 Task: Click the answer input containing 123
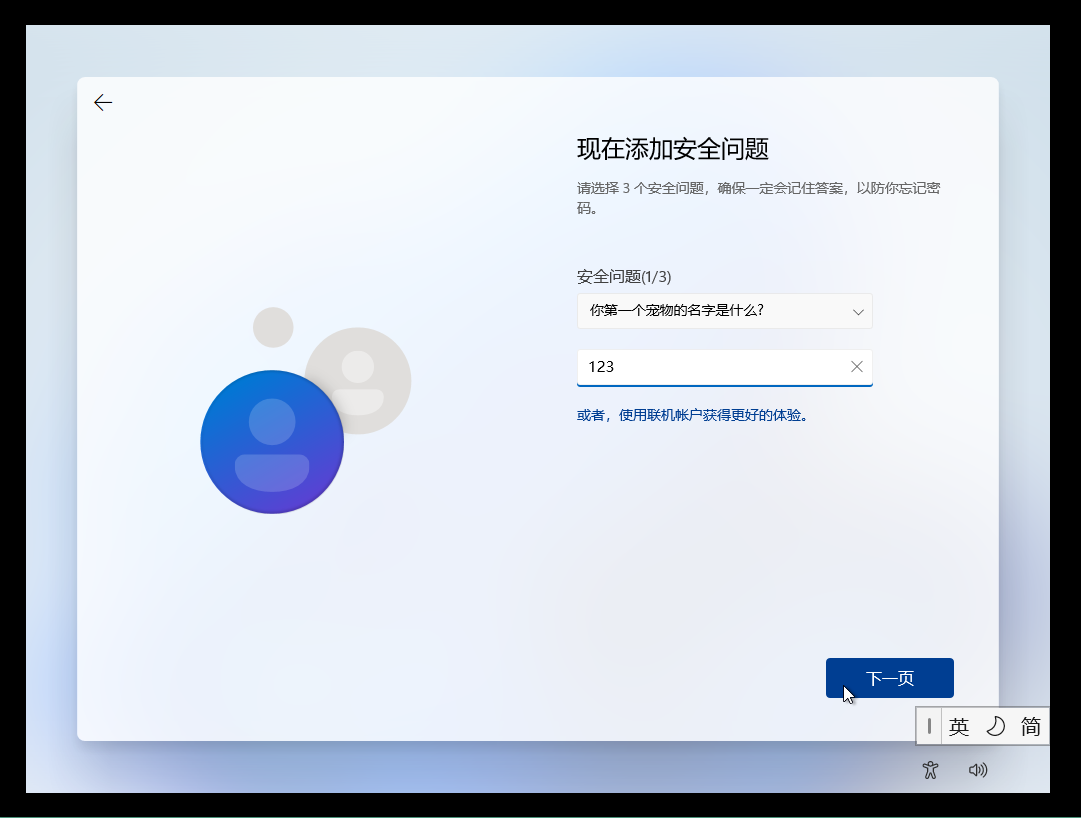725,367
